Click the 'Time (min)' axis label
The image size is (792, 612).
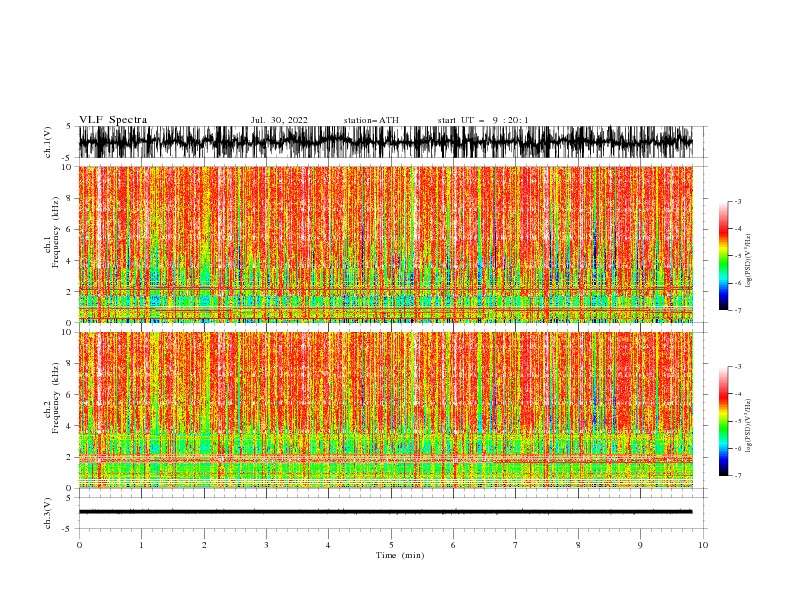400,555
